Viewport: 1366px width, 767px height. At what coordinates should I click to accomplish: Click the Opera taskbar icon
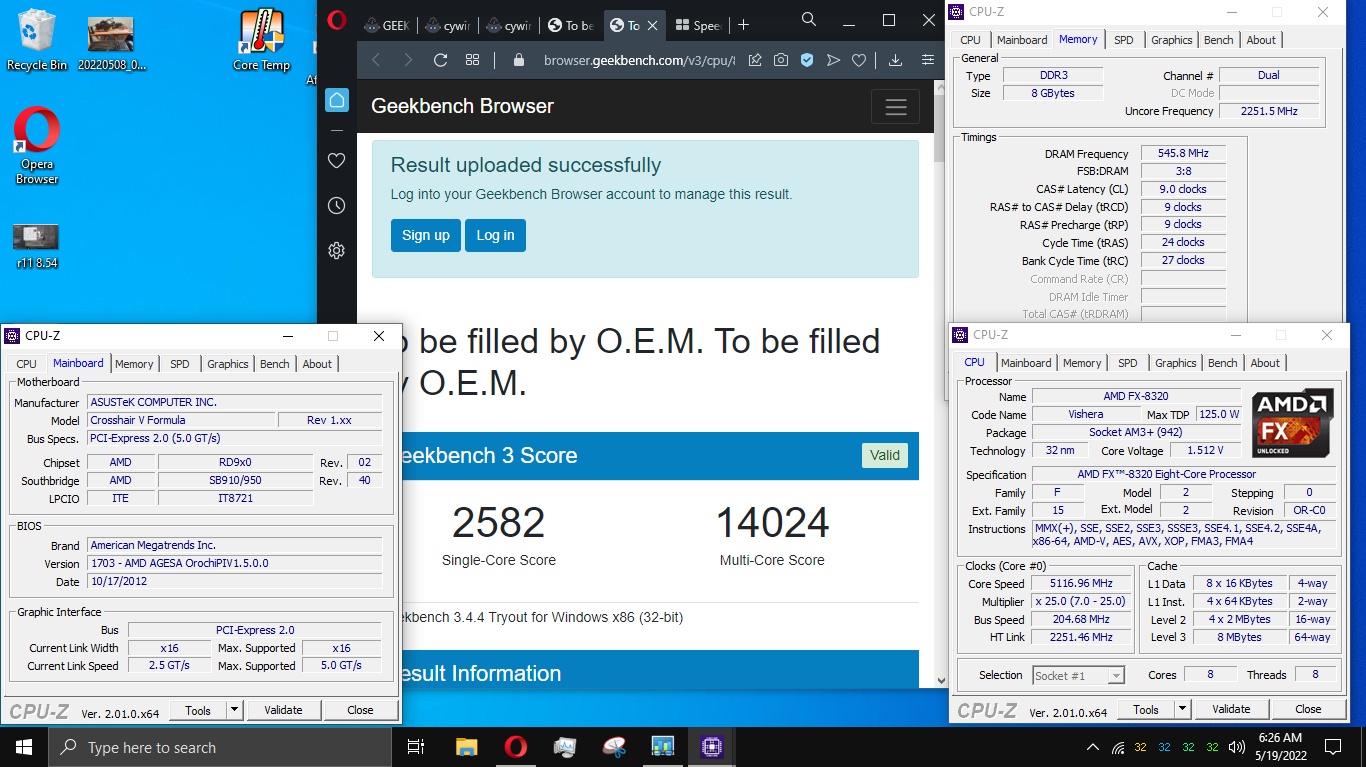point(516,747)
